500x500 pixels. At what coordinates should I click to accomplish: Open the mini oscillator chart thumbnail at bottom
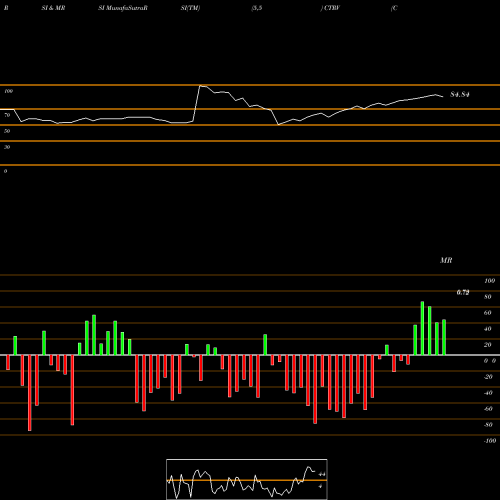pyautogui.click(x=247, y=479)
